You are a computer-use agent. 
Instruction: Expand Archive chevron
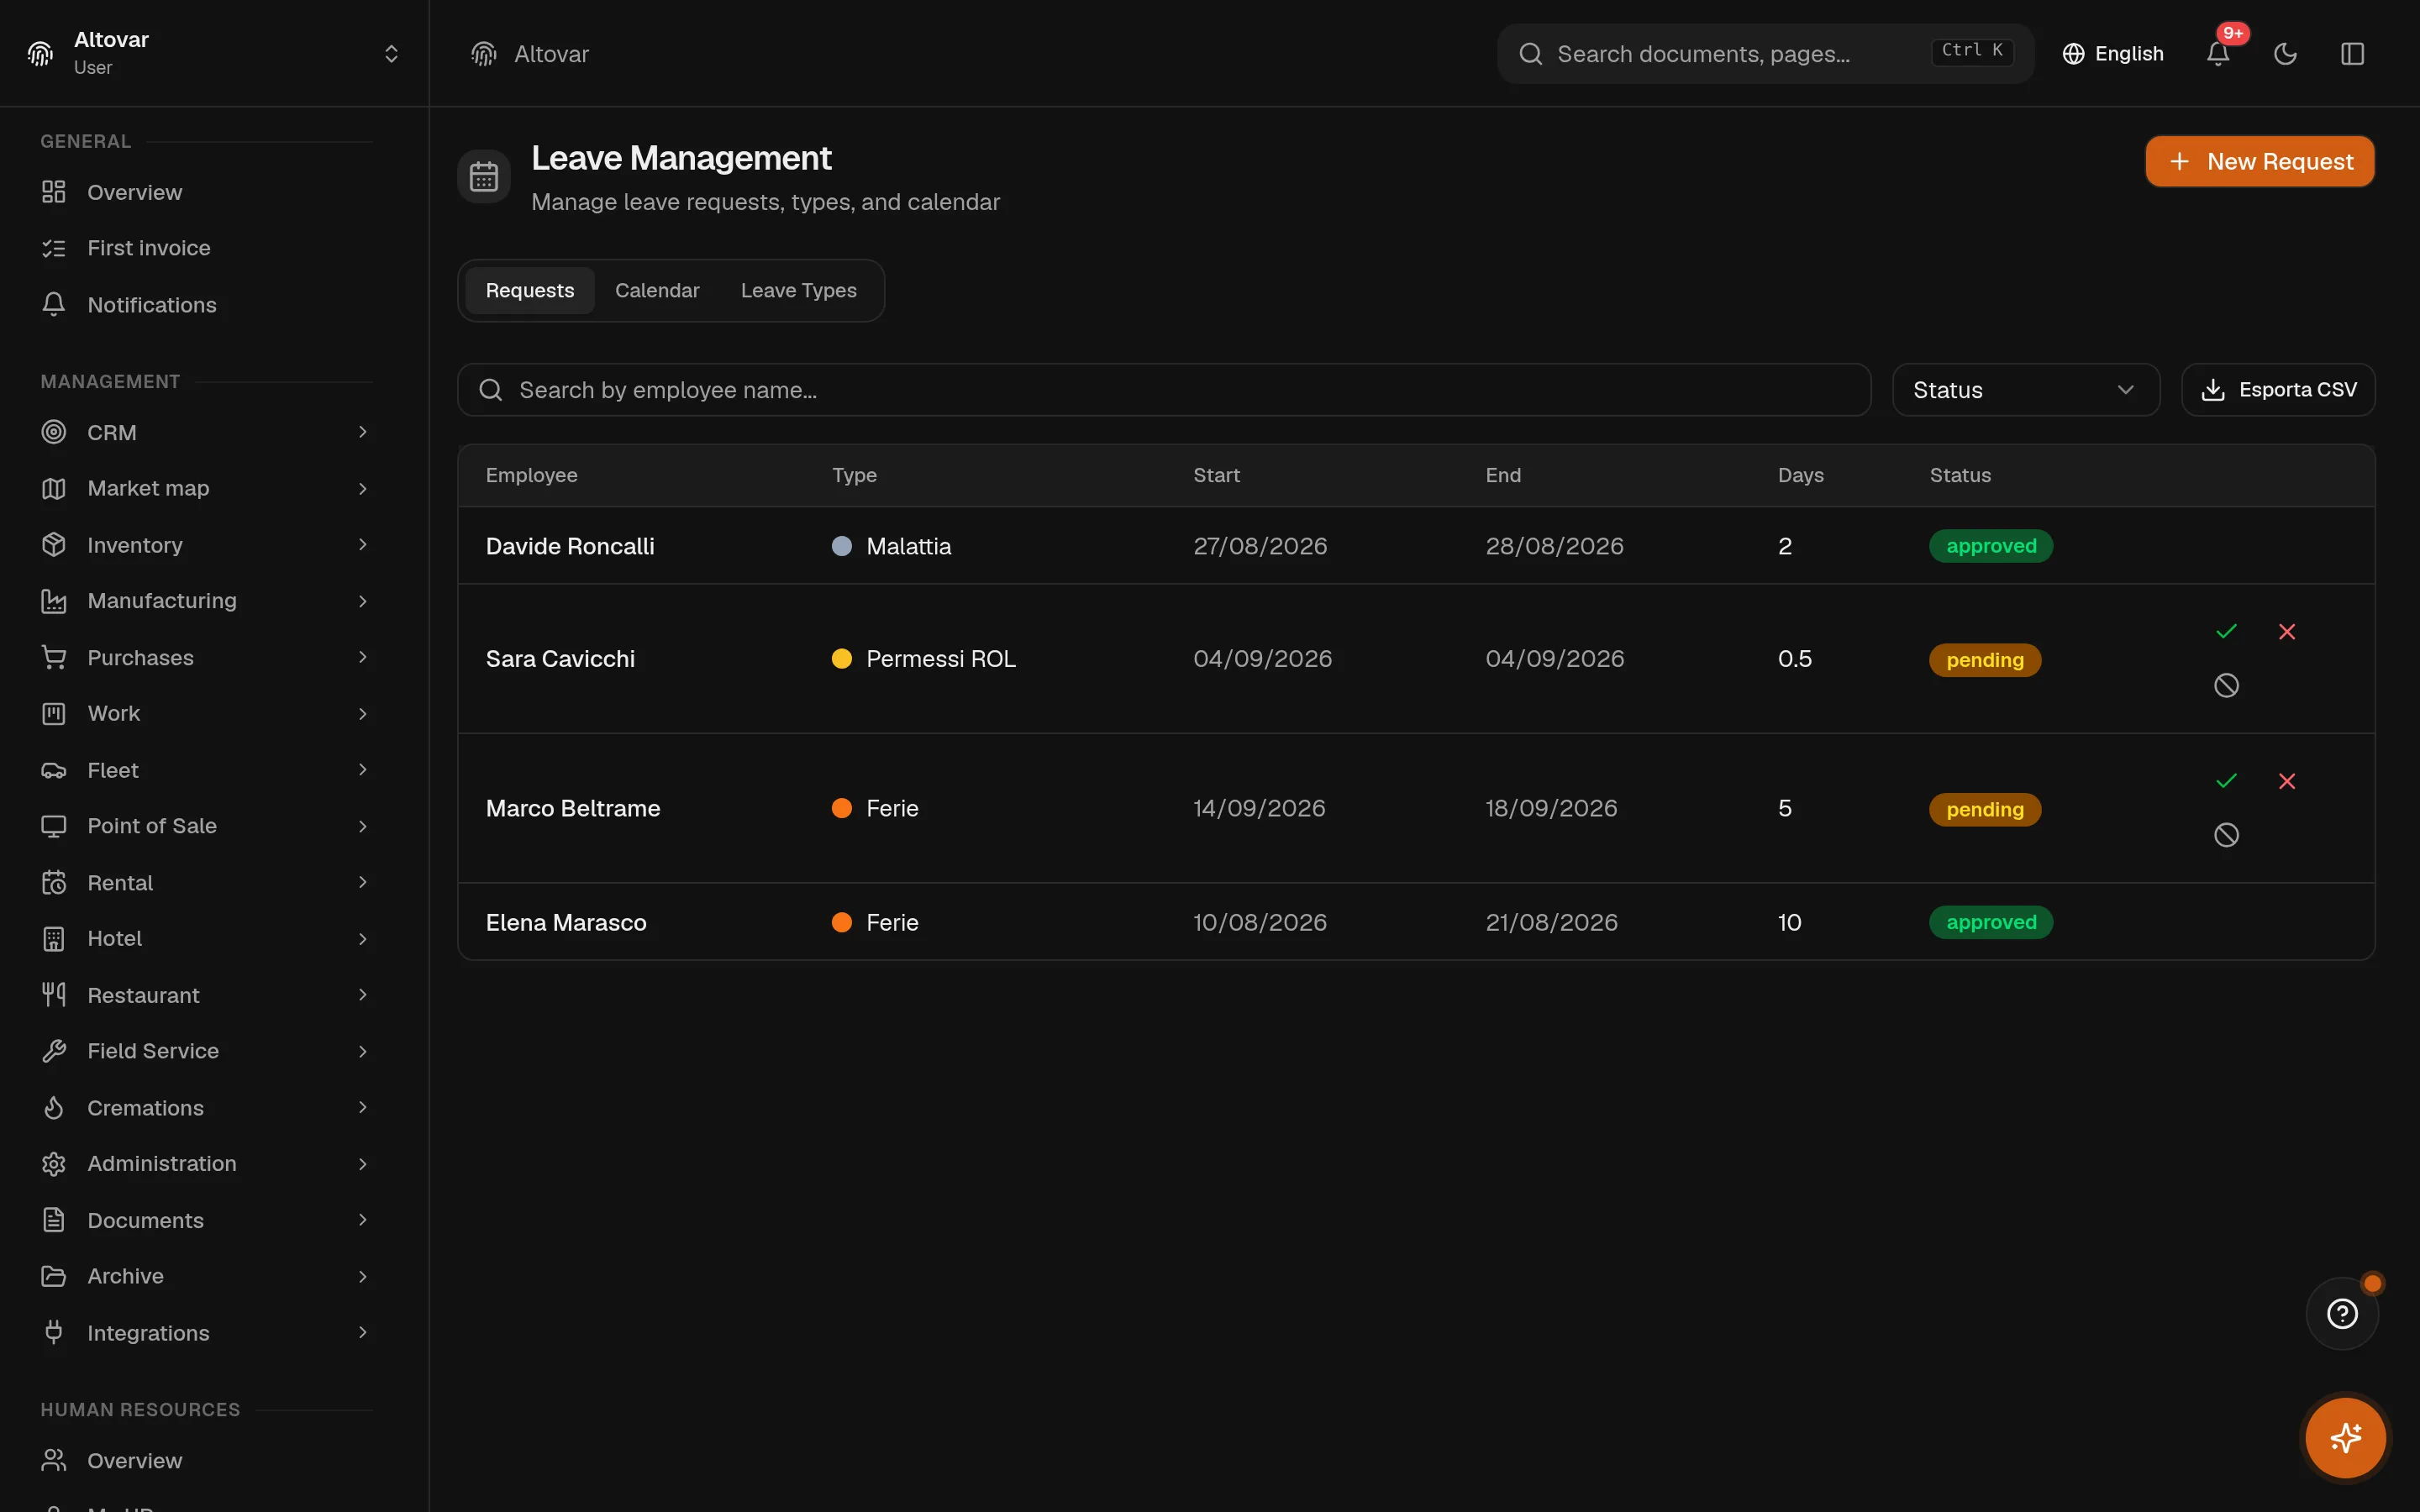pos(362,1276)
